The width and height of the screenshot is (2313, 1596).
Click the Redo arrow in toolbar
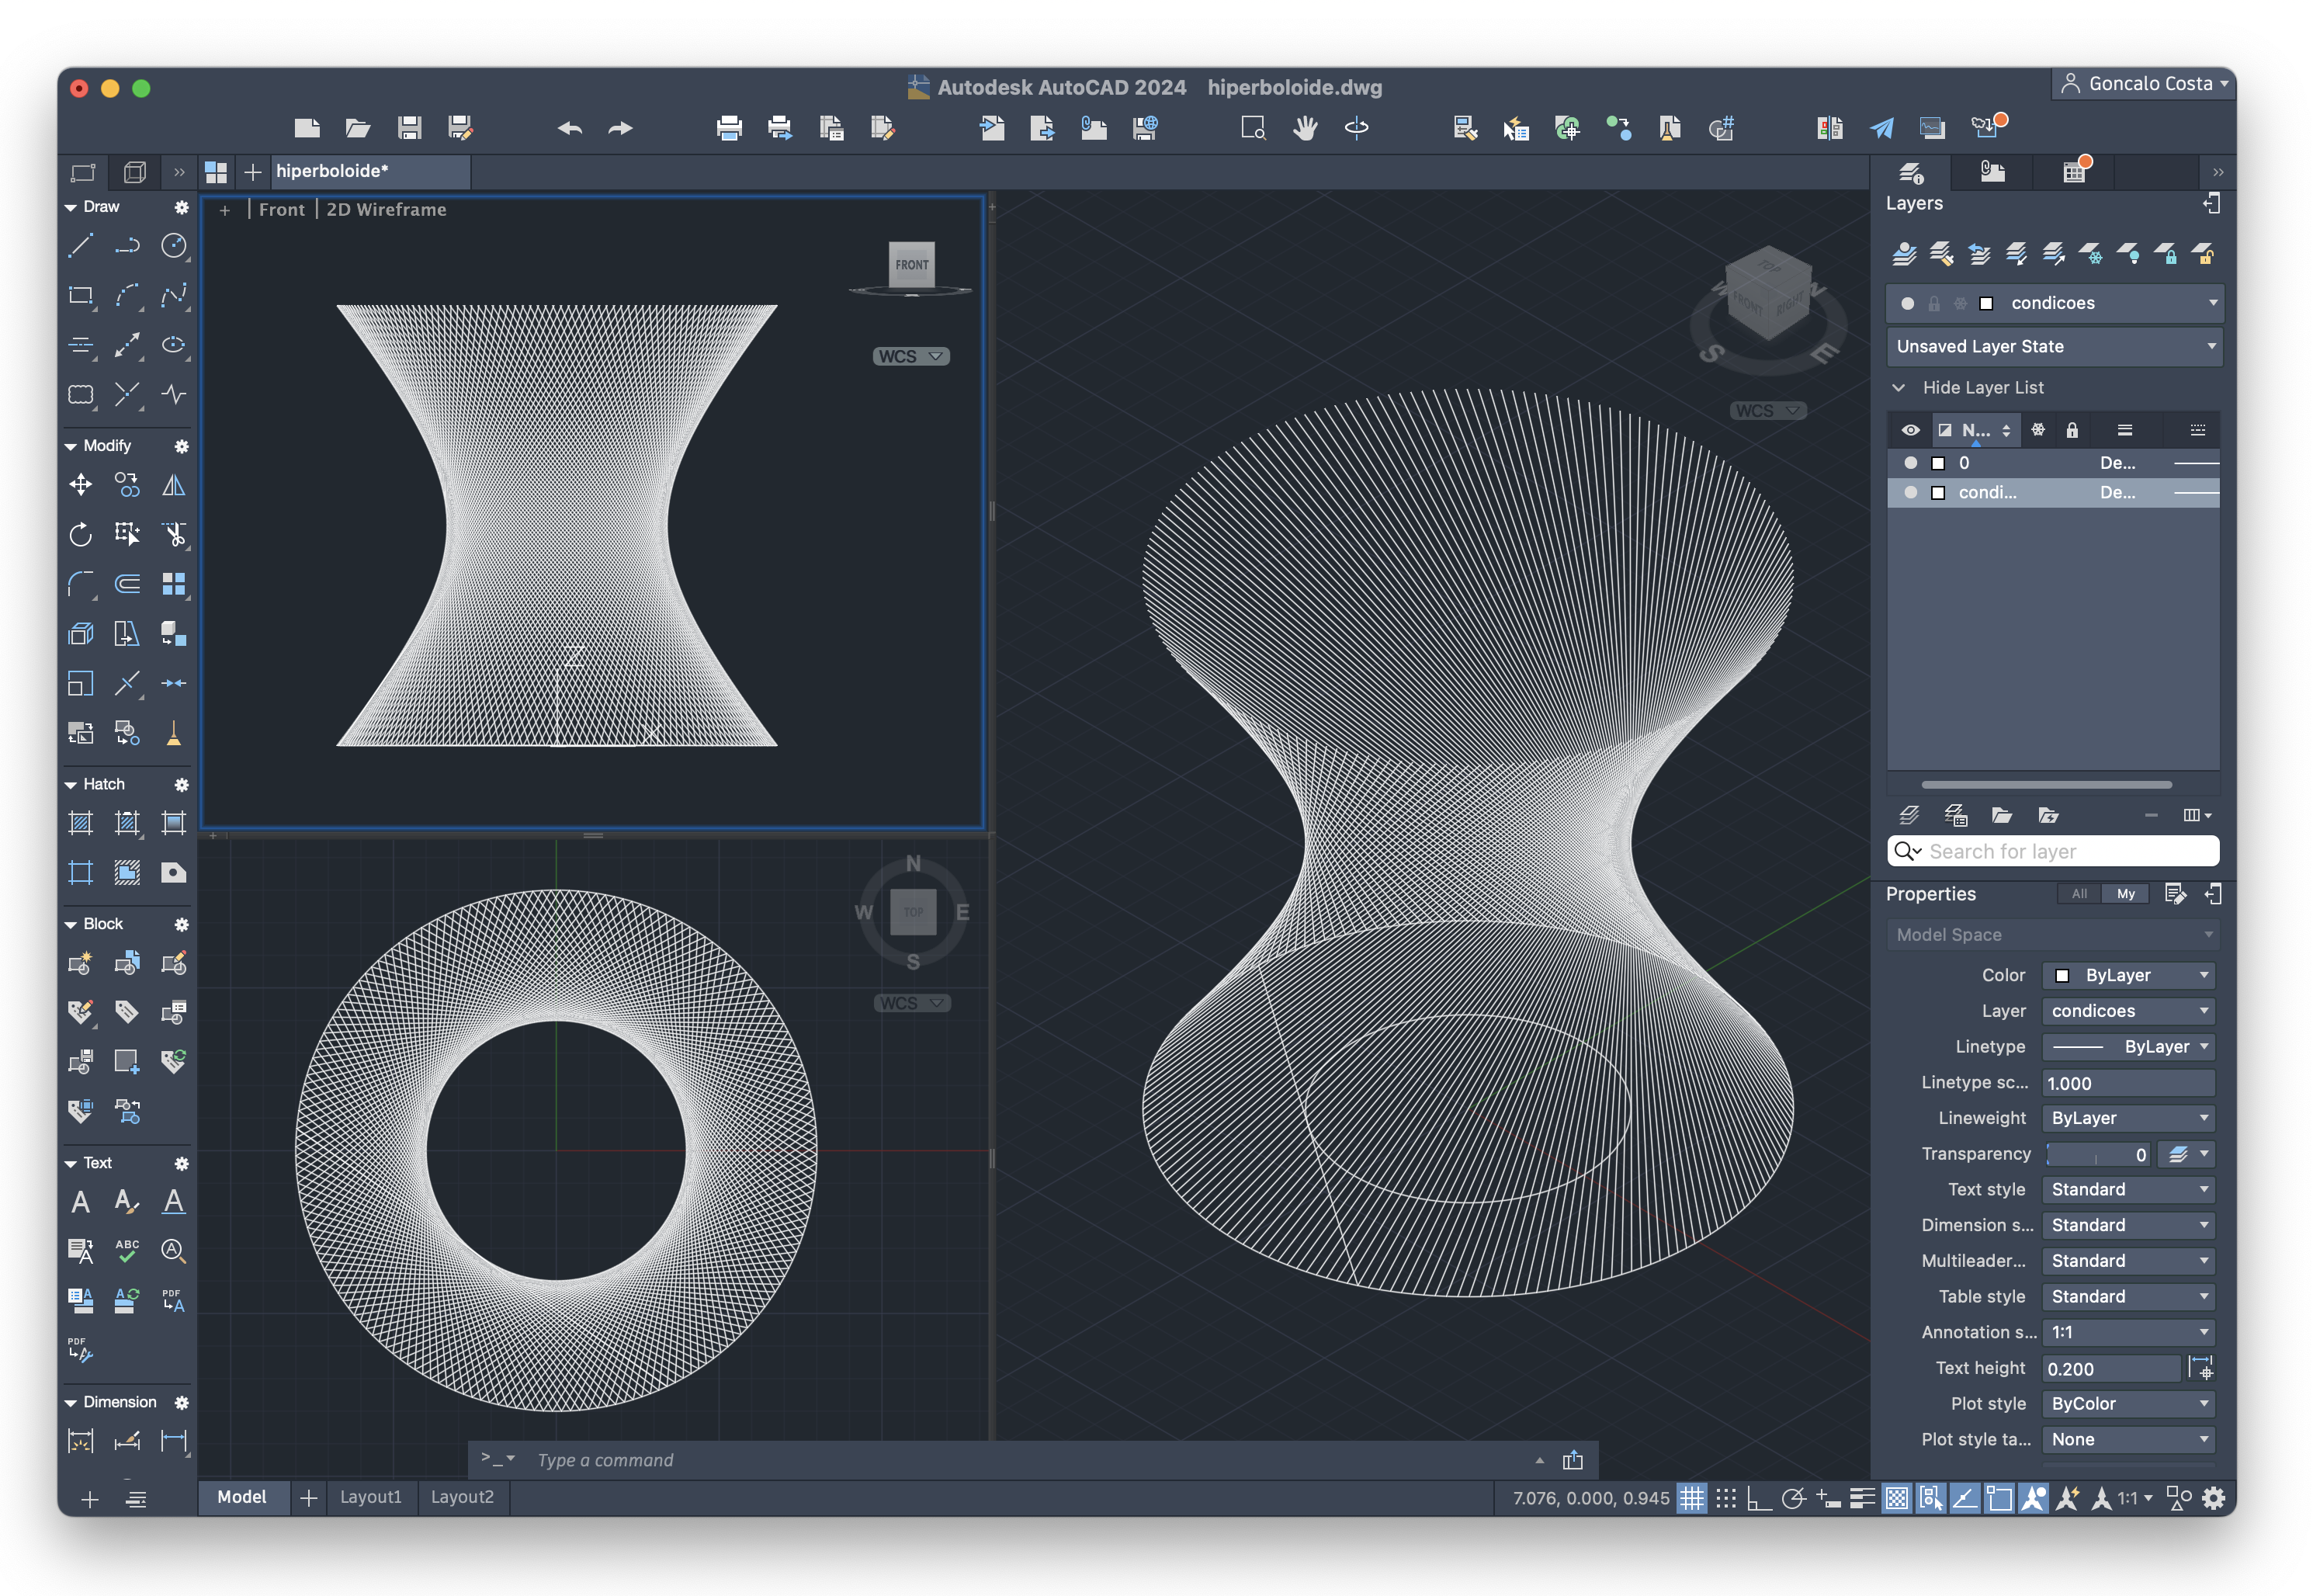tap(621, 128)
